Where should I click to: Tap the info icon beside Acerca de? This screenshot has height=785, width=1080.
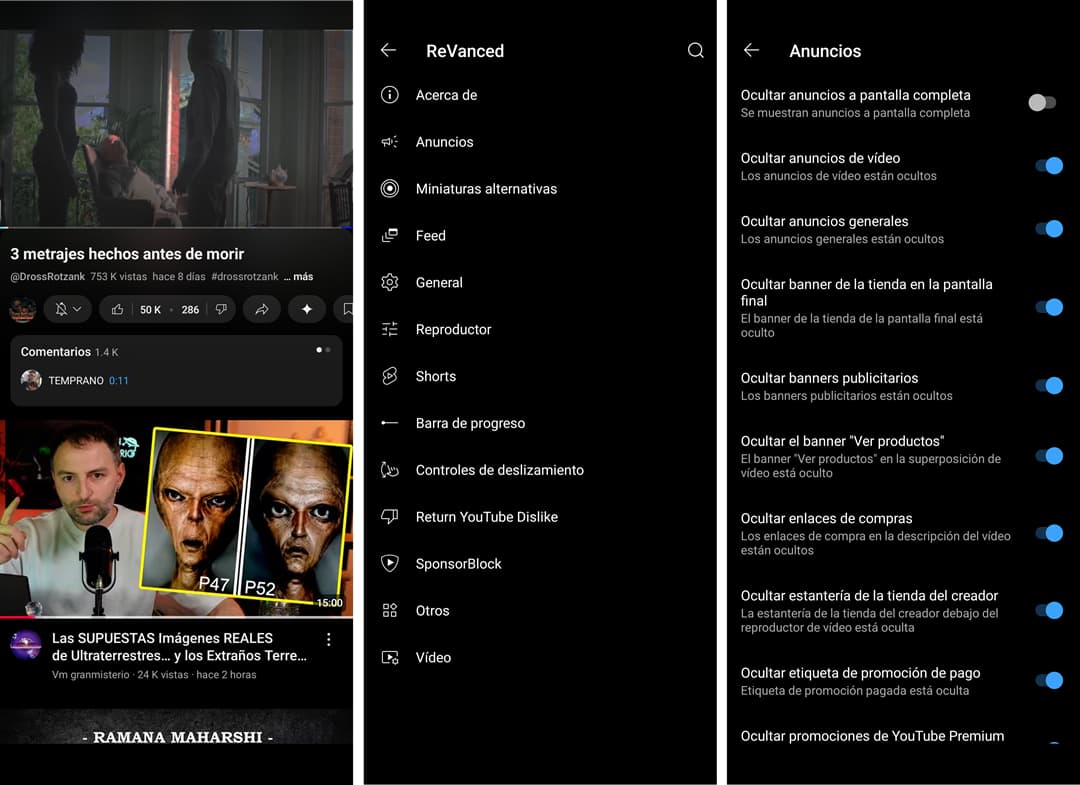(390, 95)
